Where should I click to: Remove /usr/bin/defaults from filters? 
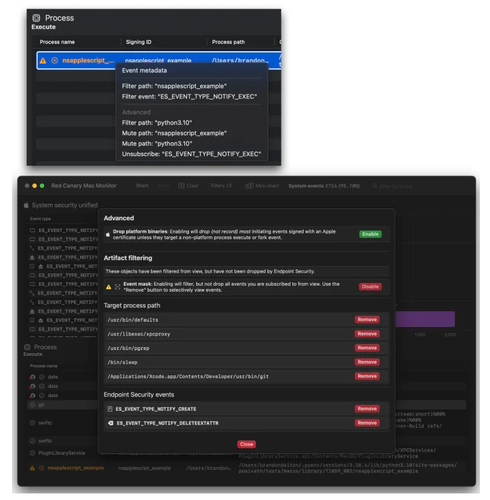[x=367, y=319]
